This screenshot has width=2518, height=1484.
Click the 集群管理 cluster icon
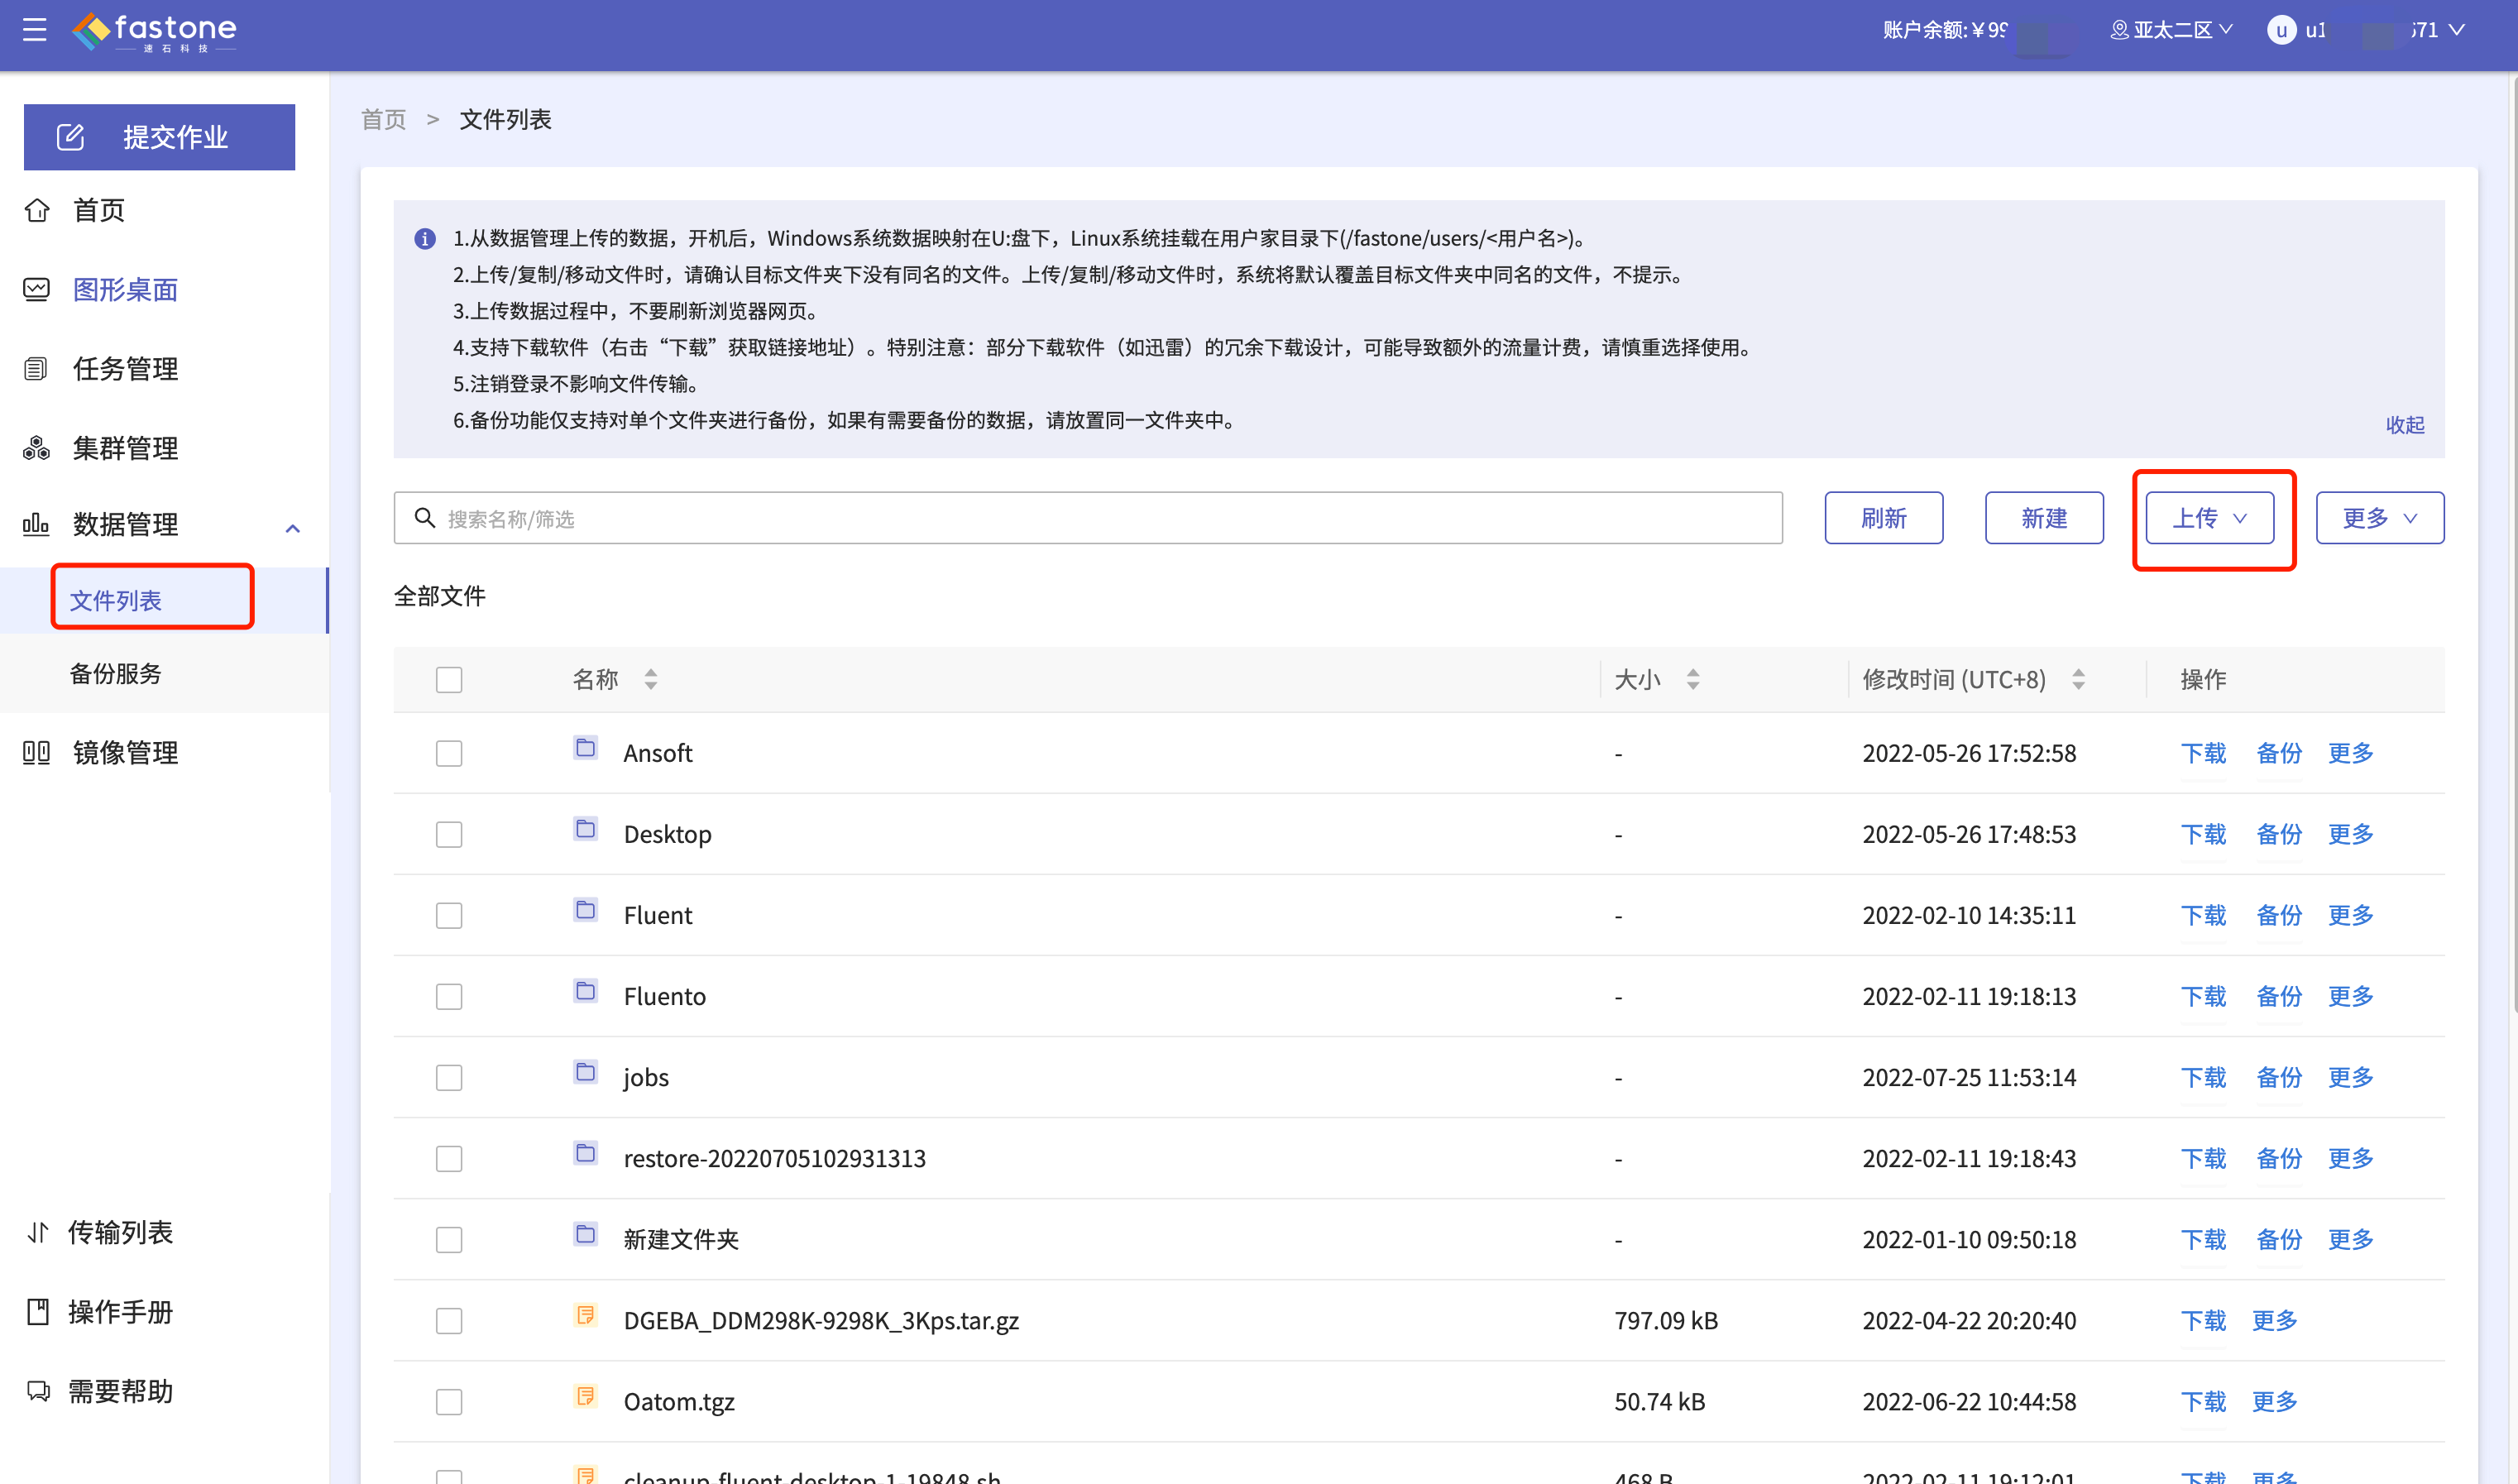click(x=37, y=448)
